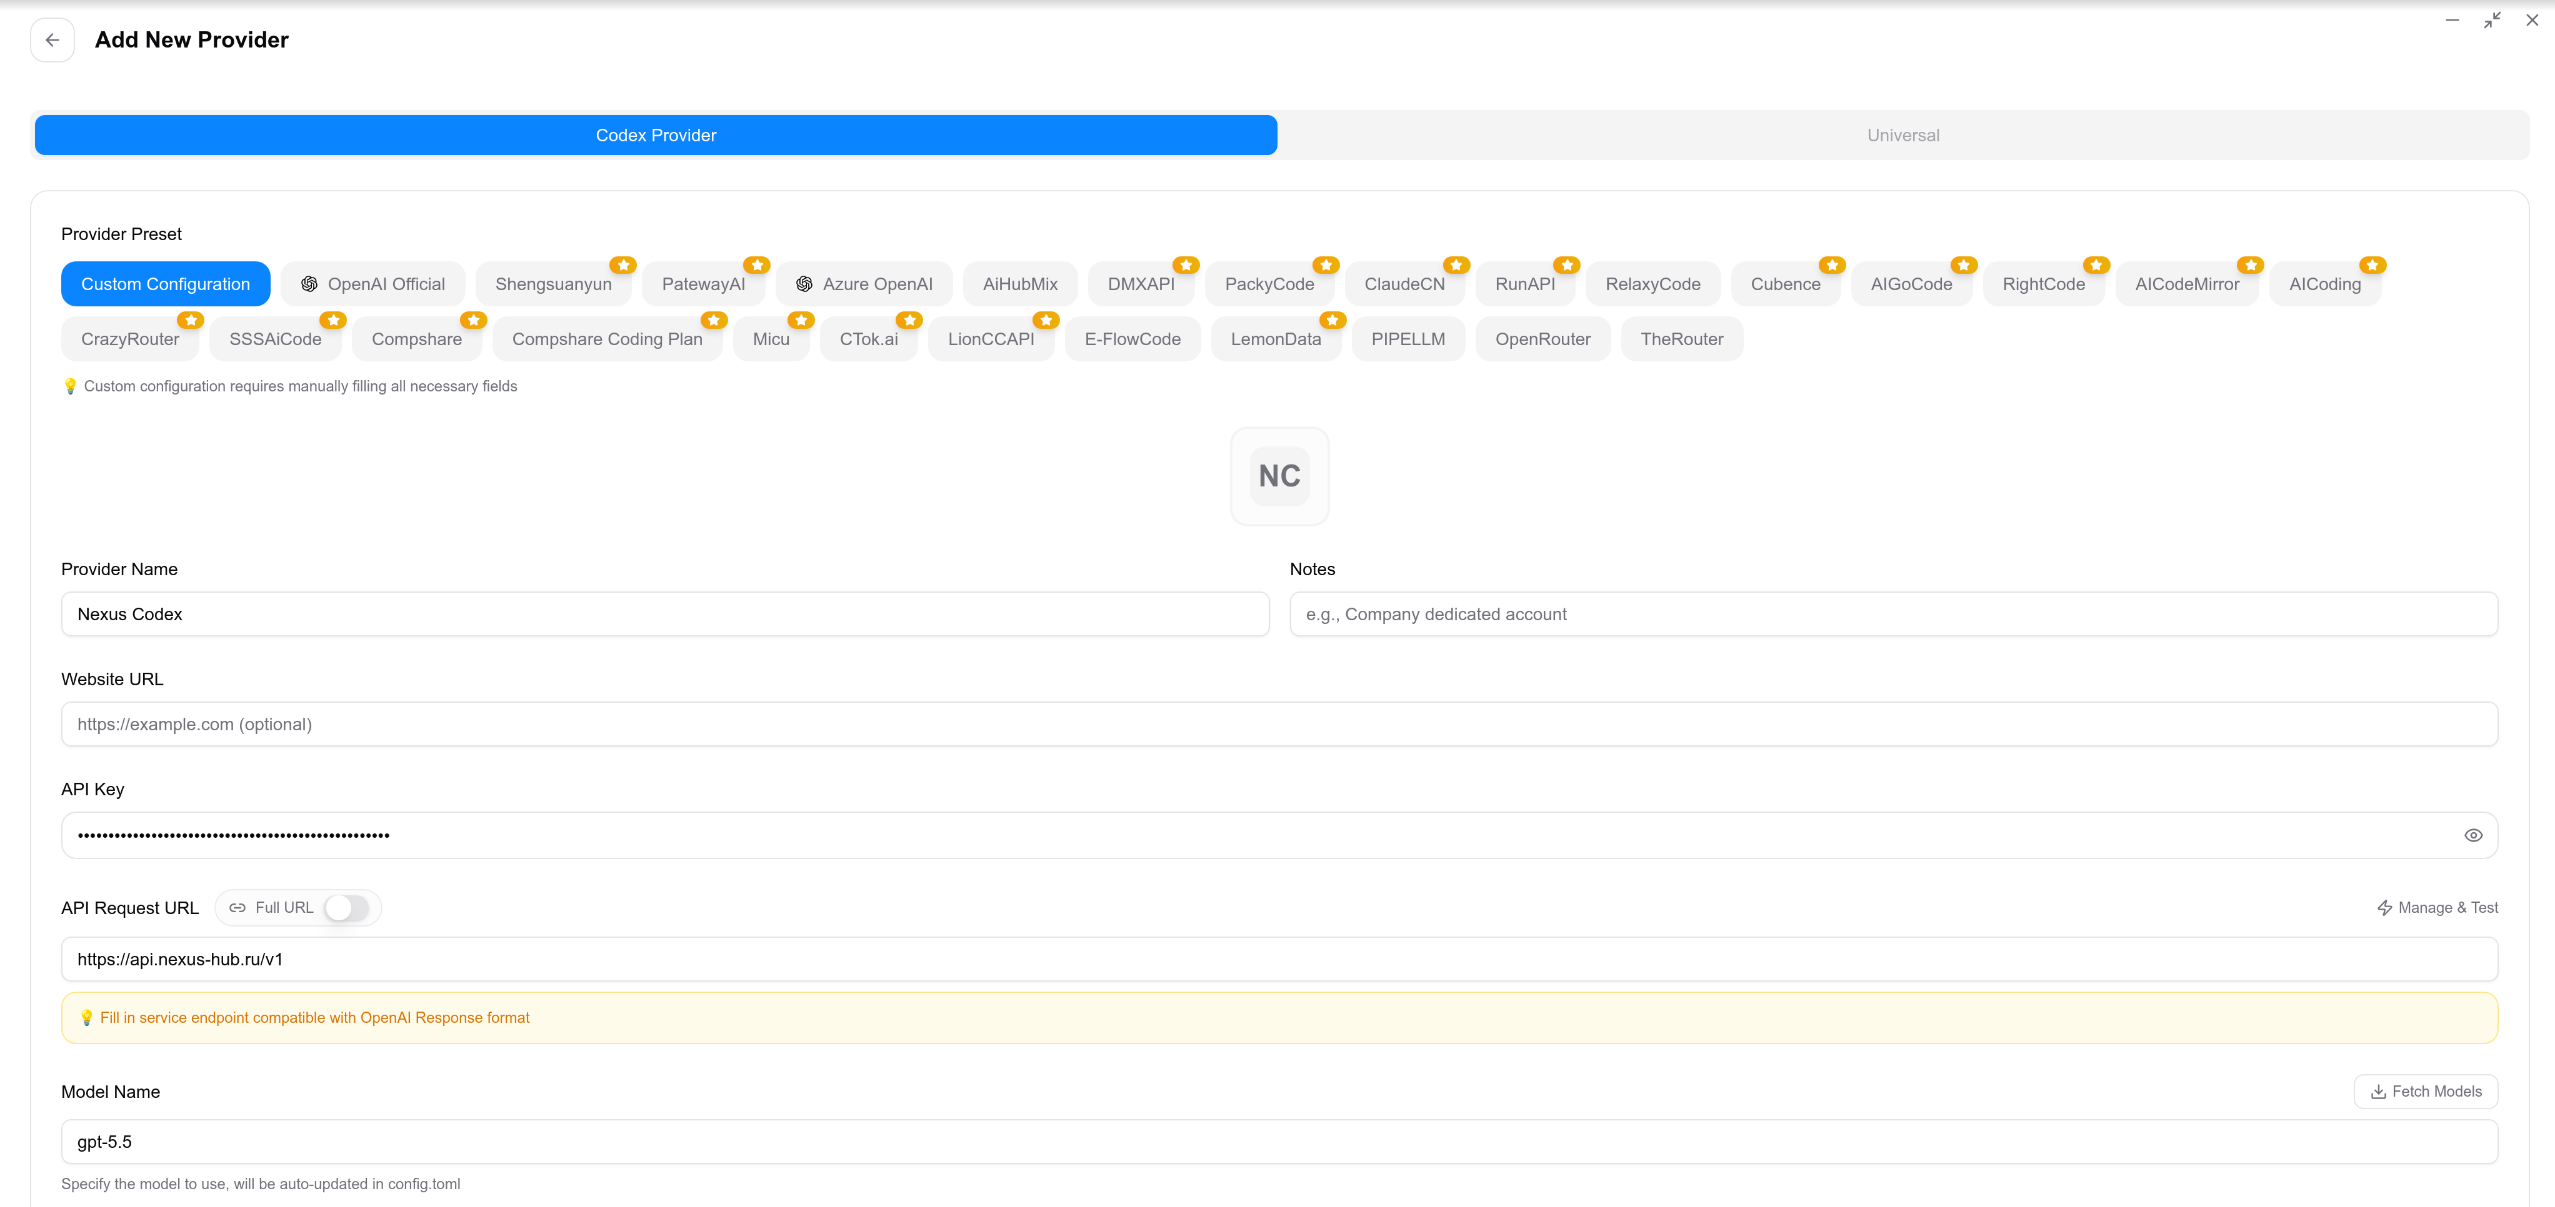This screenshot has height=1207, width=2555.
Task: Select the Cubence preset
Action: [1785, 284]
